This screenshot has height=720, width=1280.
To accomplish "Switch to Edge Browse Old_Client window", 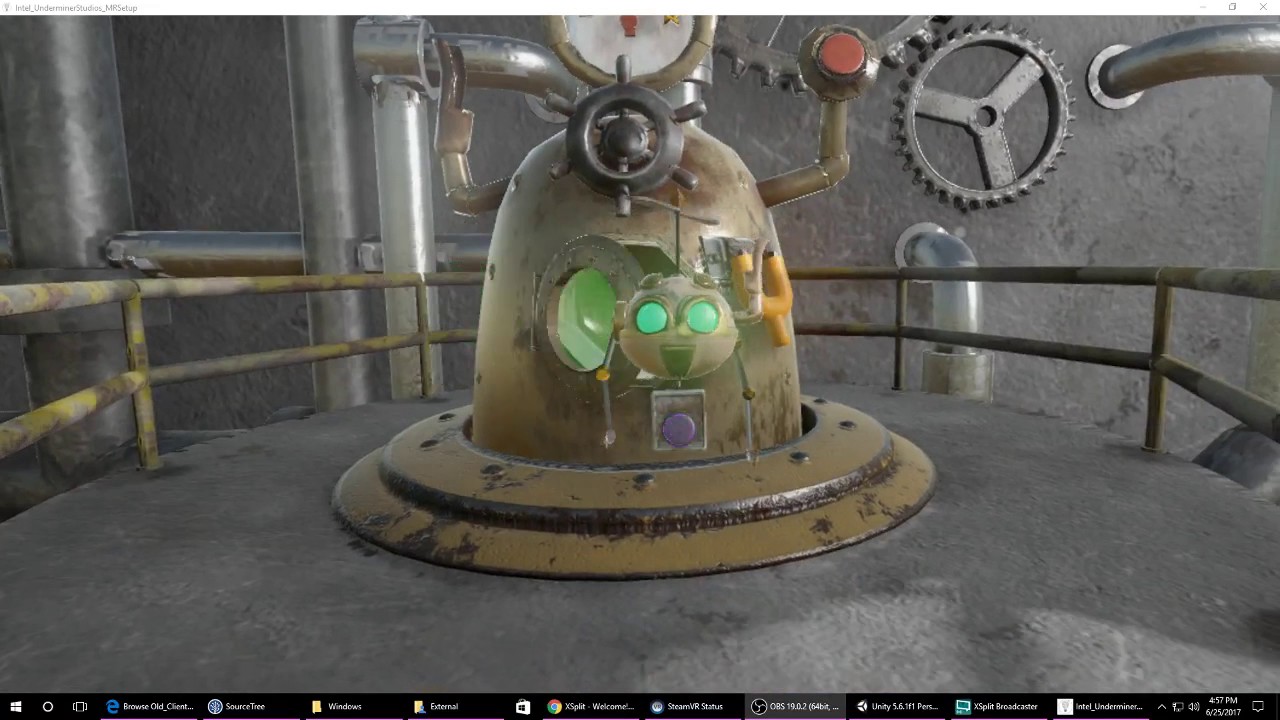I will point(149,706).
